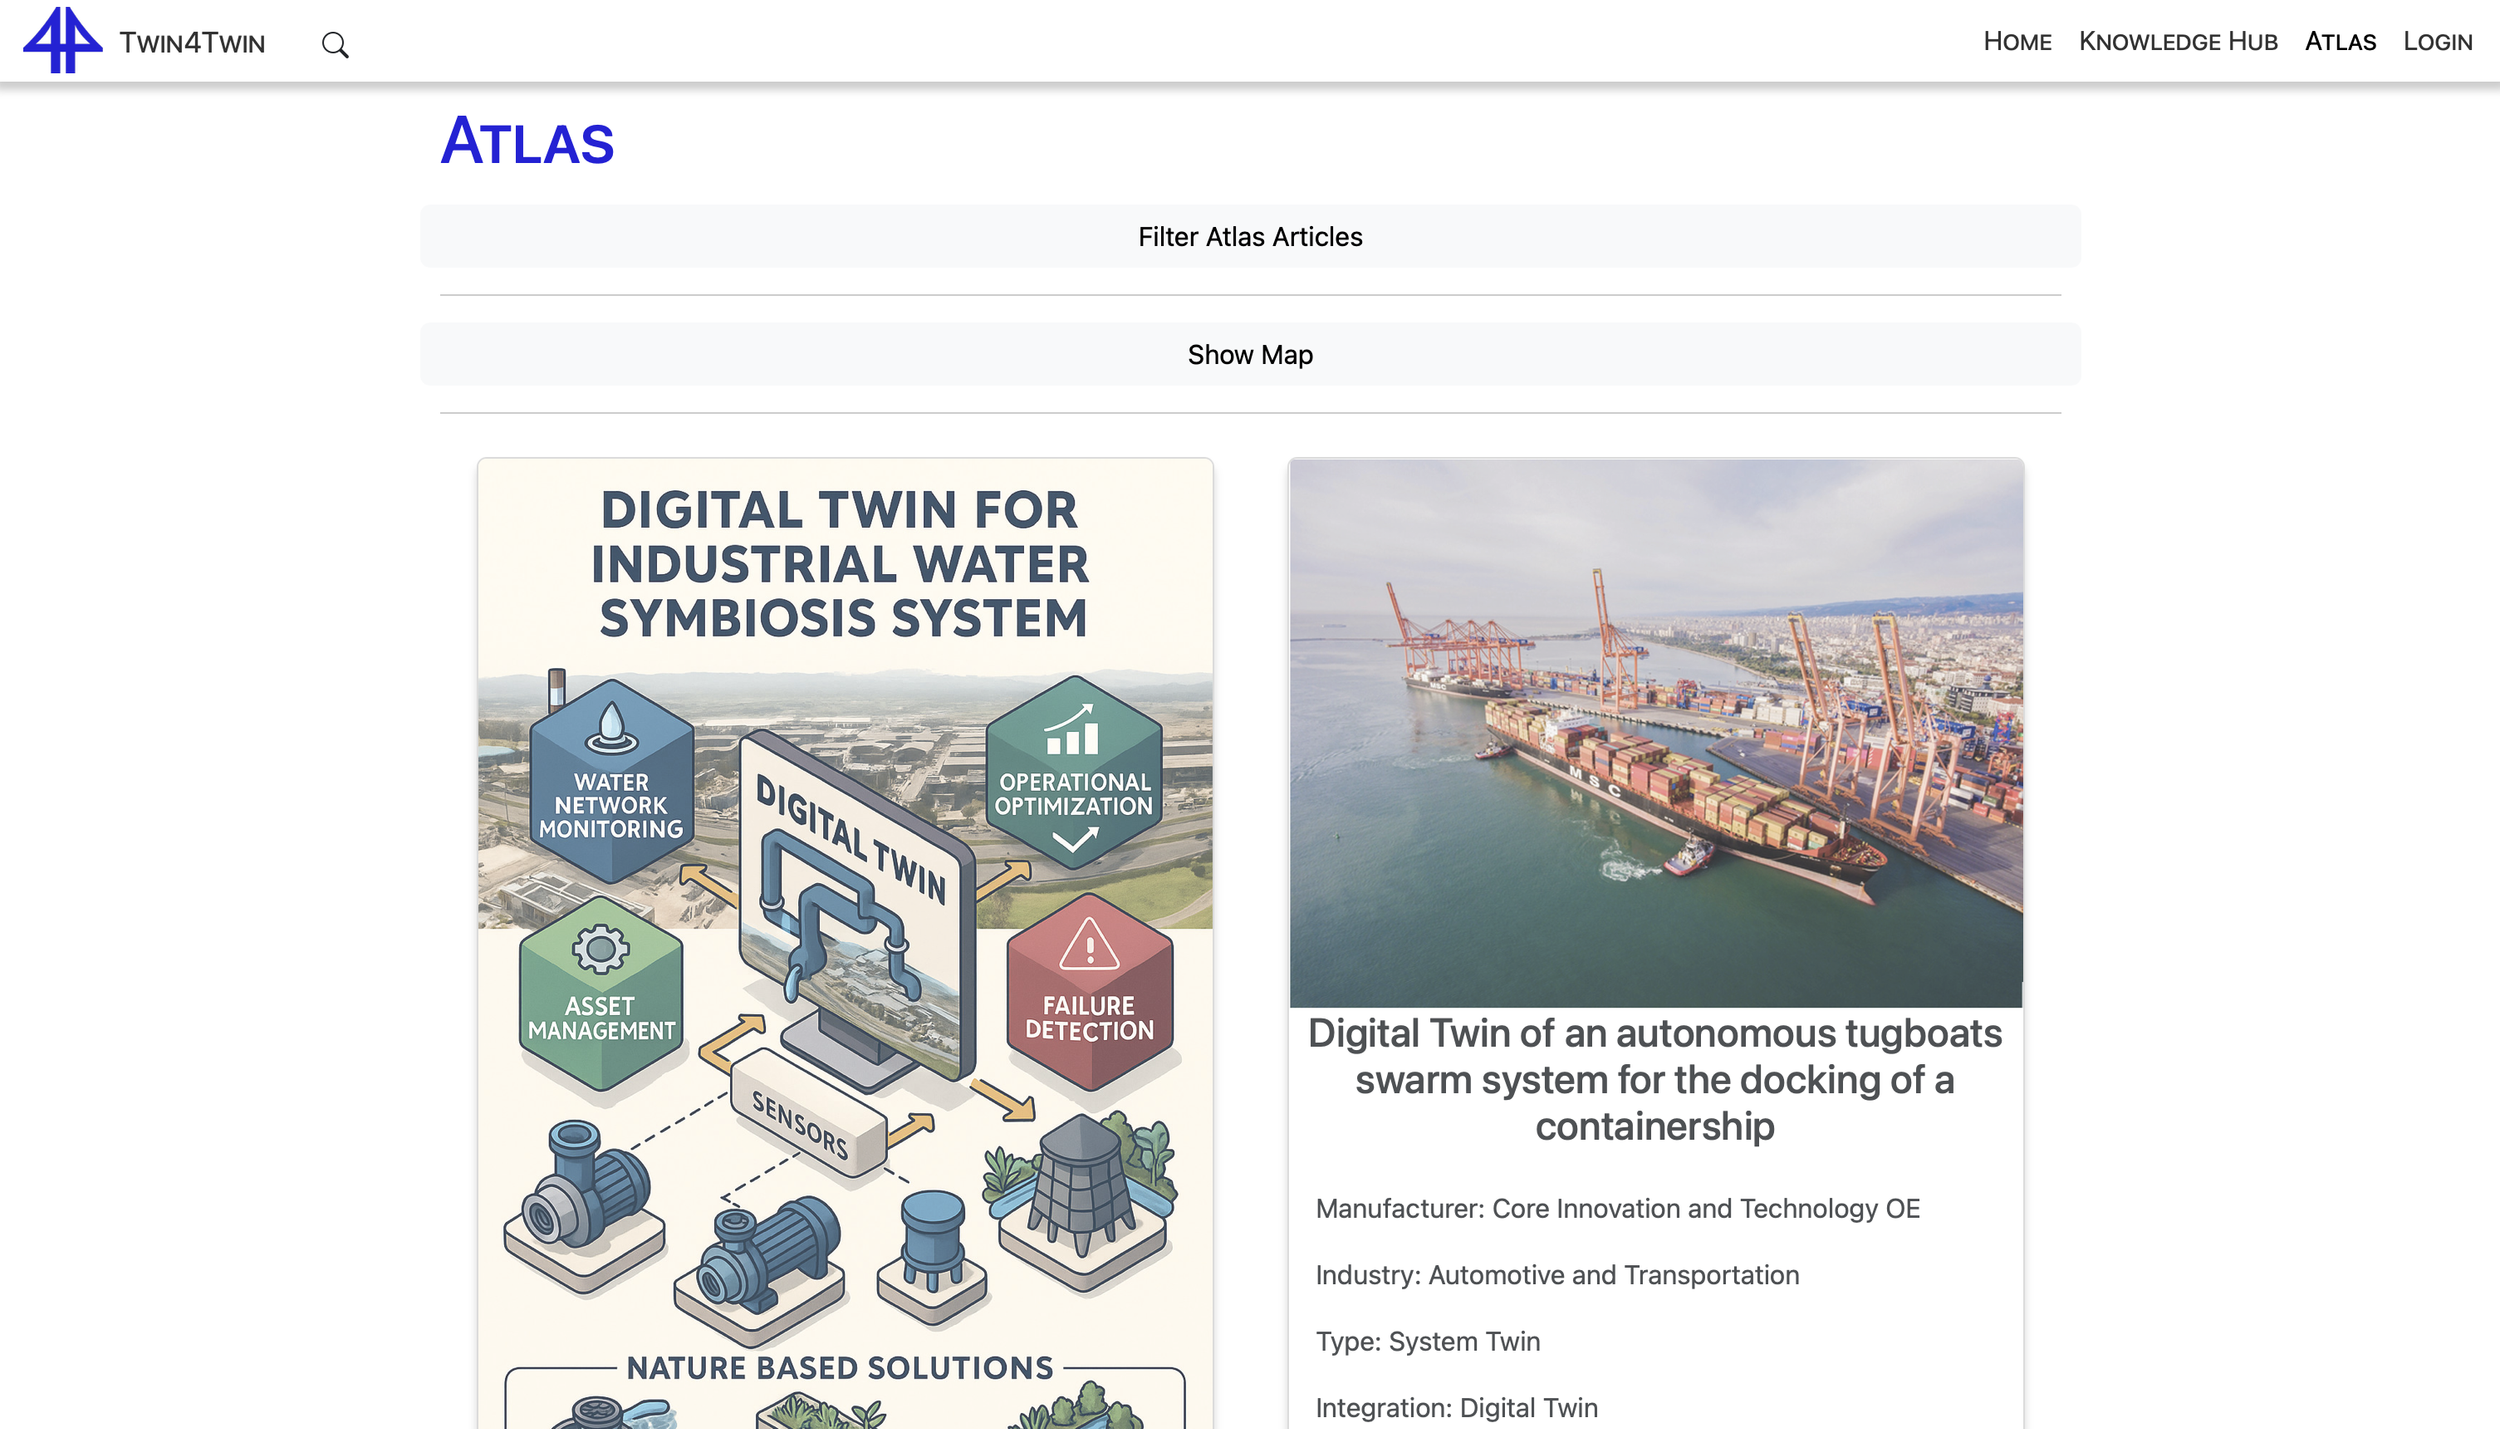2500x1429 pixels.
Task: Open the autonomous tugboats swarm article title
Action: 1655,1080
